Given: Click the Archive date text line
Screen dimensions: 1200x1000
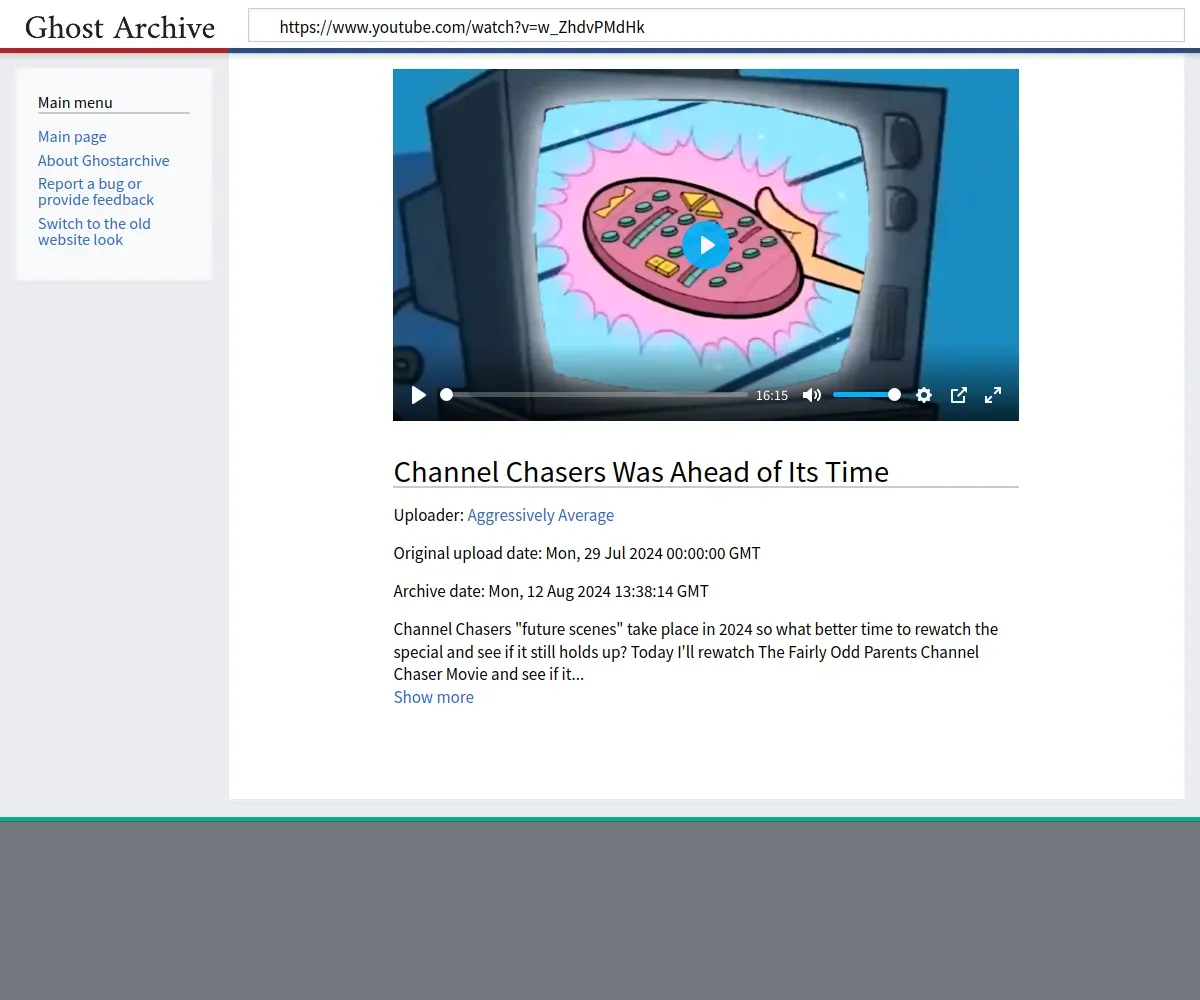Looking at the screenshot, I should 551,591.
